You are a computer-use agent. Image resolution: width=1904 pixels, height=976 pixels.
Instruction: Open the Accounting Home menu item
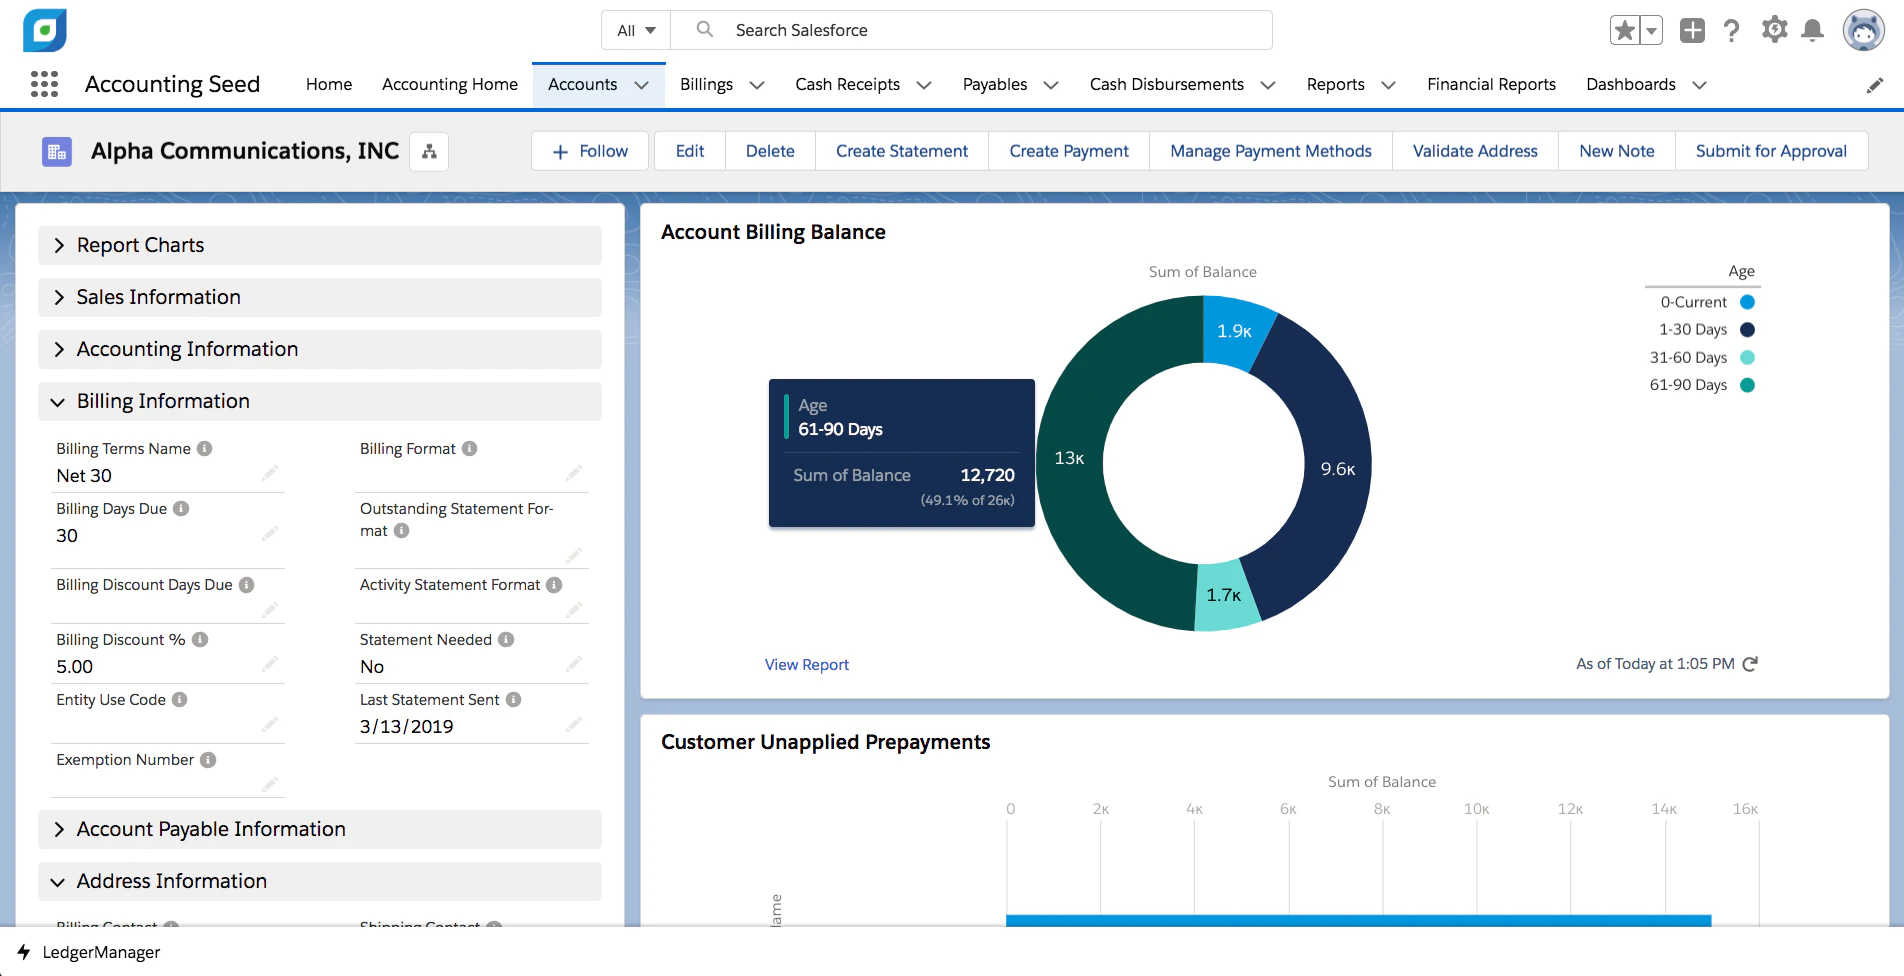[x=449, y=84]
